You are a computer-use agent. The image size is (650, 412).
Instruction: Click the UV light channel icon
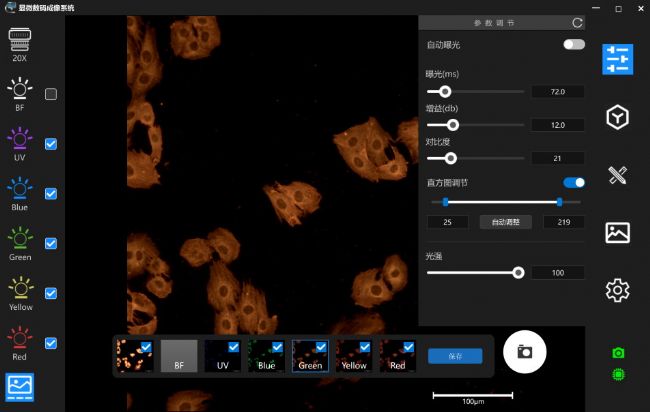[20, 140]
